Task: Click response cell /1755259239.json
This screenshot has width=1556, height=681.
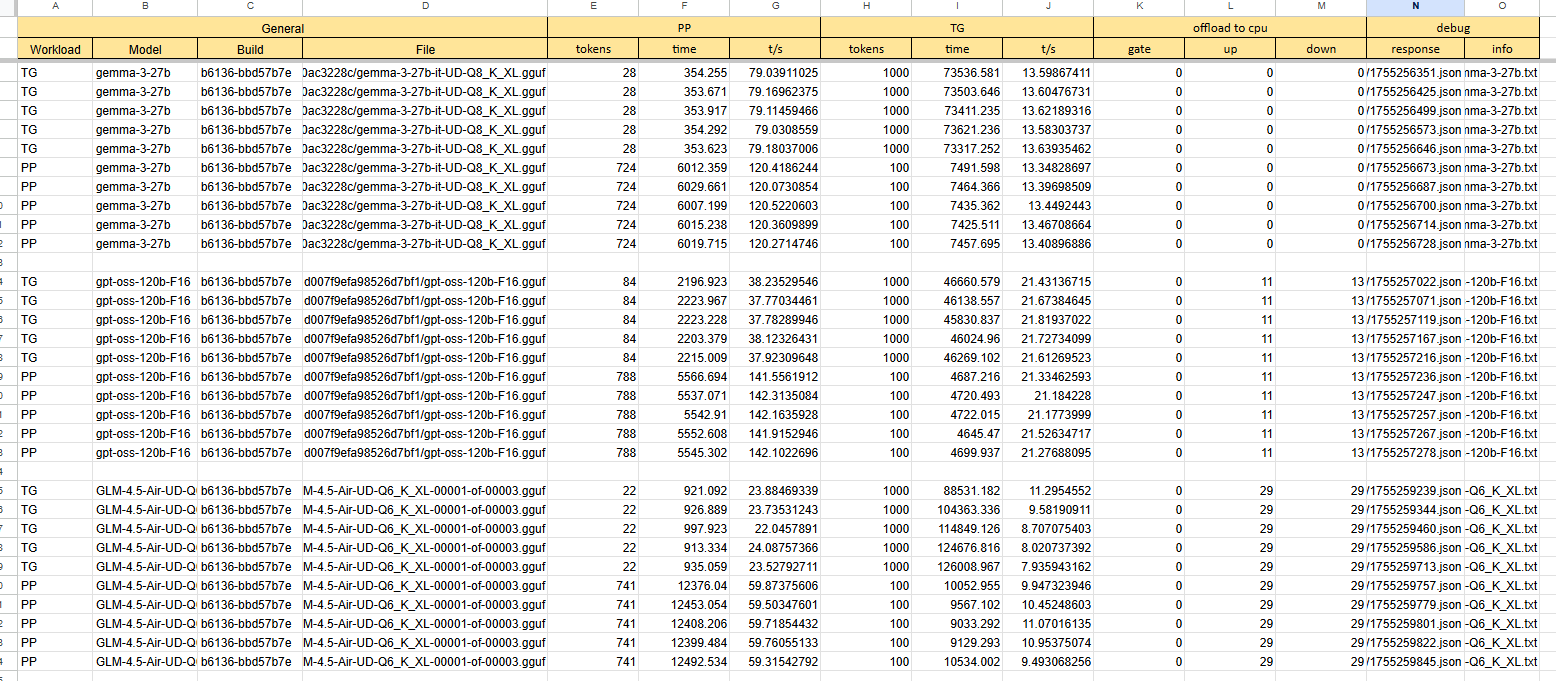Action: (x=1415, y=491)
